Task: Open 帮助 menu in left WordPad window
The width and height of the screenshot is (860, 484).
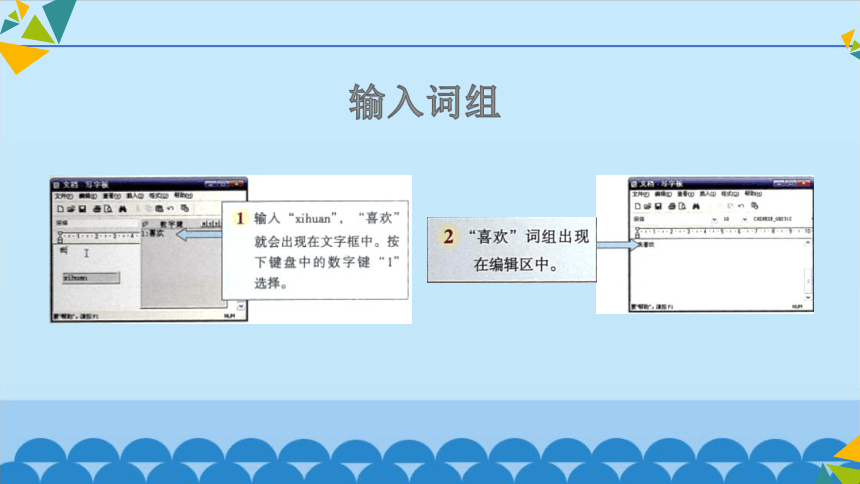Action: pos(183,195)
